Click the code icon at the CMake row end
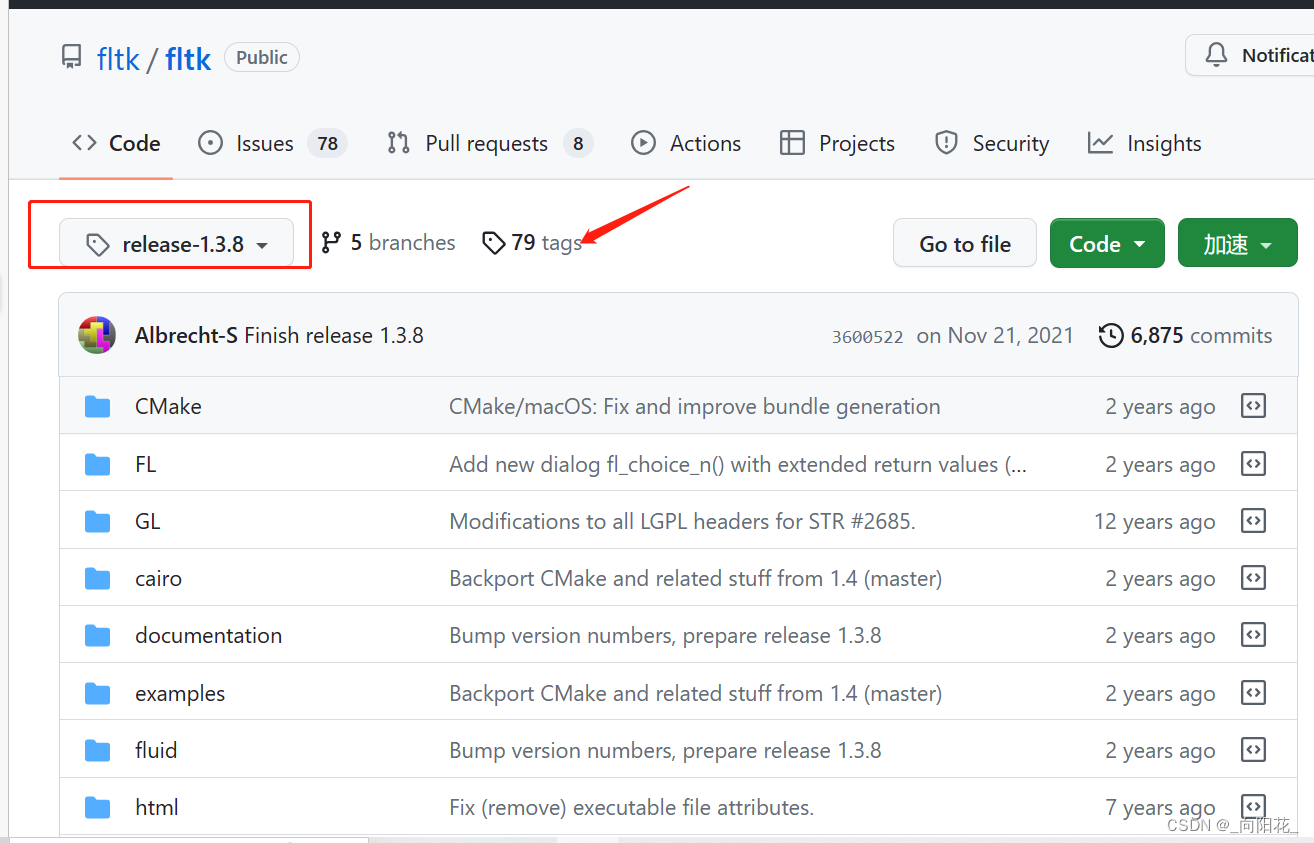The height and width of the screenshot is (843, 1314). (x=1253, y=406)
